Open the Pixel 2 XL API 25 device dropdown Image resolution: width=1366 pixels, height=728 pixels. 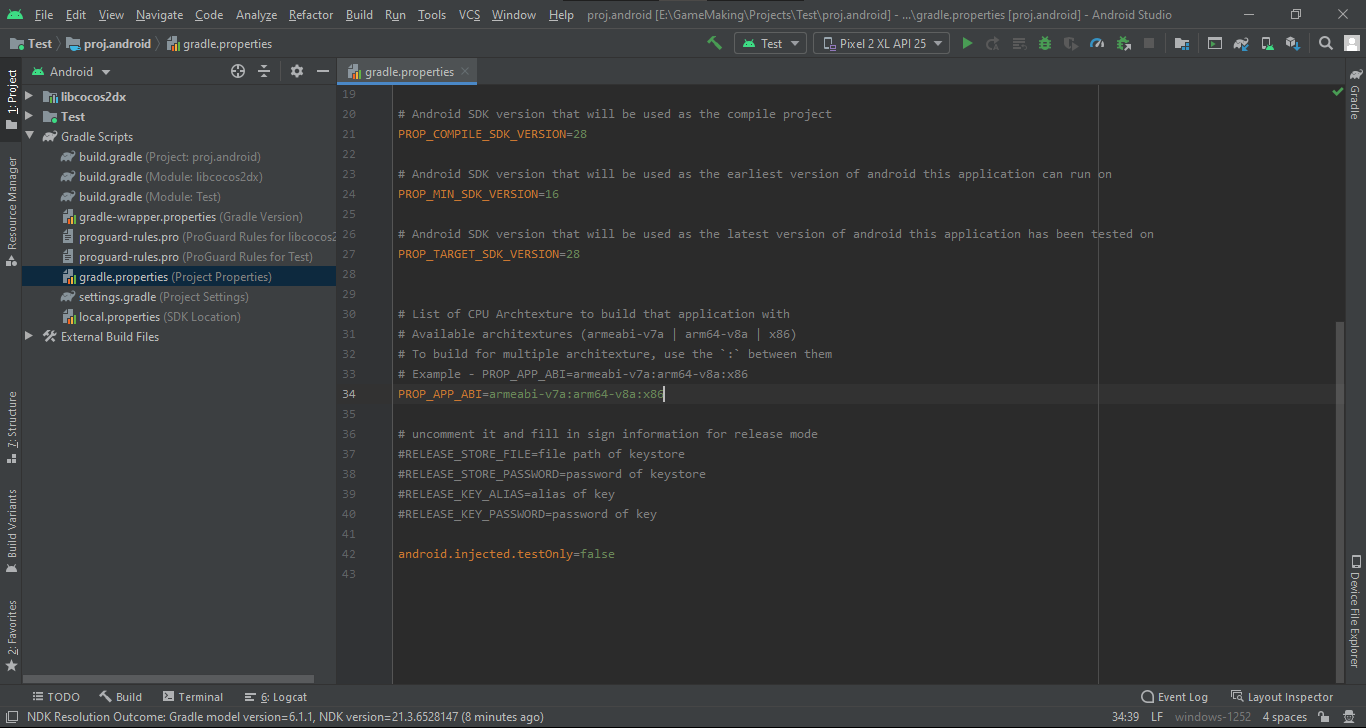coord(881,43)
